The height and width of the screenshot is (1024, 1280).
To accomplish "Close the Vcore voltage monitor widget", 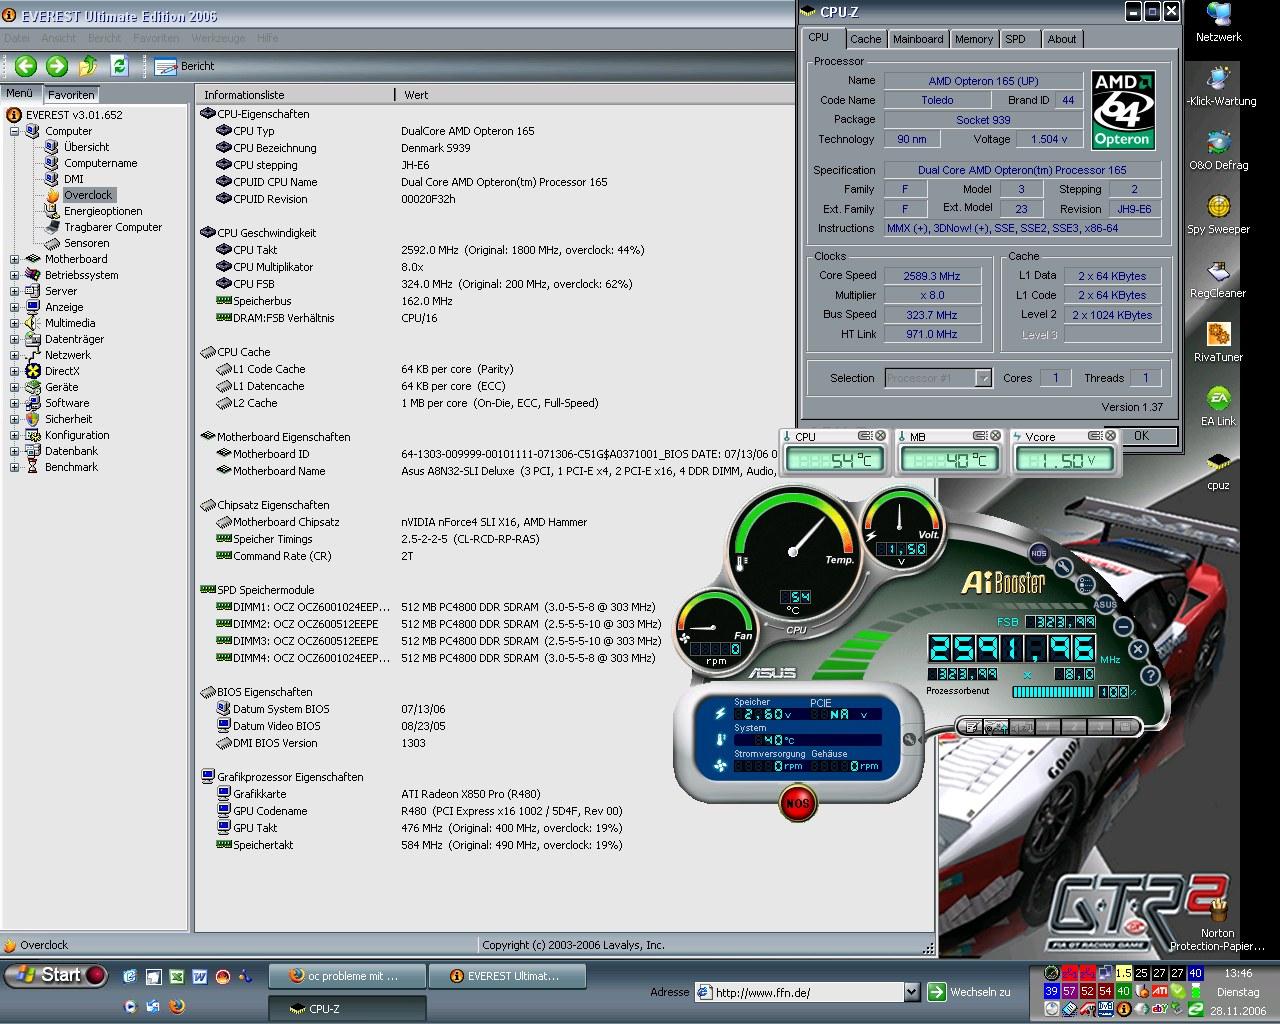I will pos(1109,436).
